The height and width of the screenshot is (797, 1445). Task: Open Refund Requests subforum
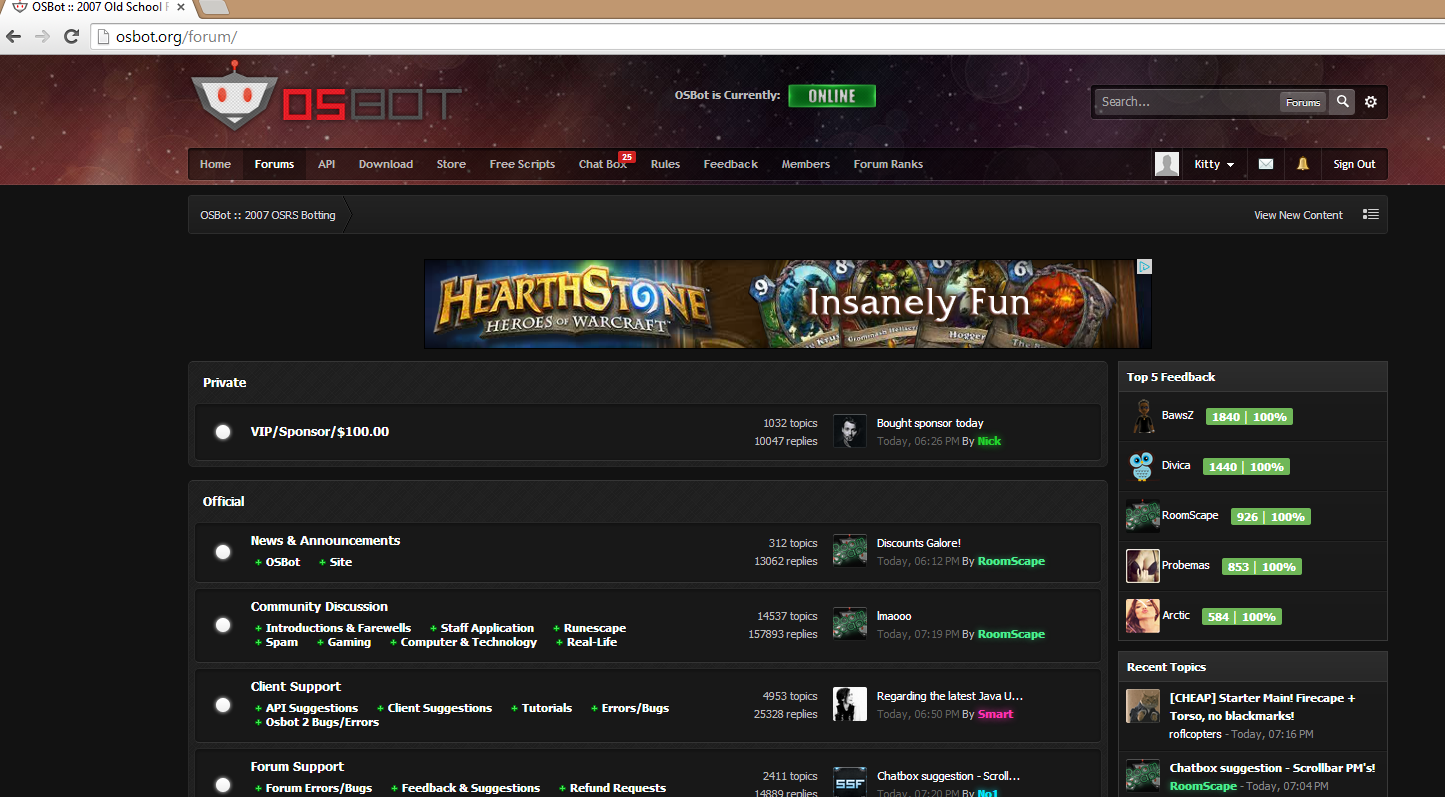click(x=618, y=788)
